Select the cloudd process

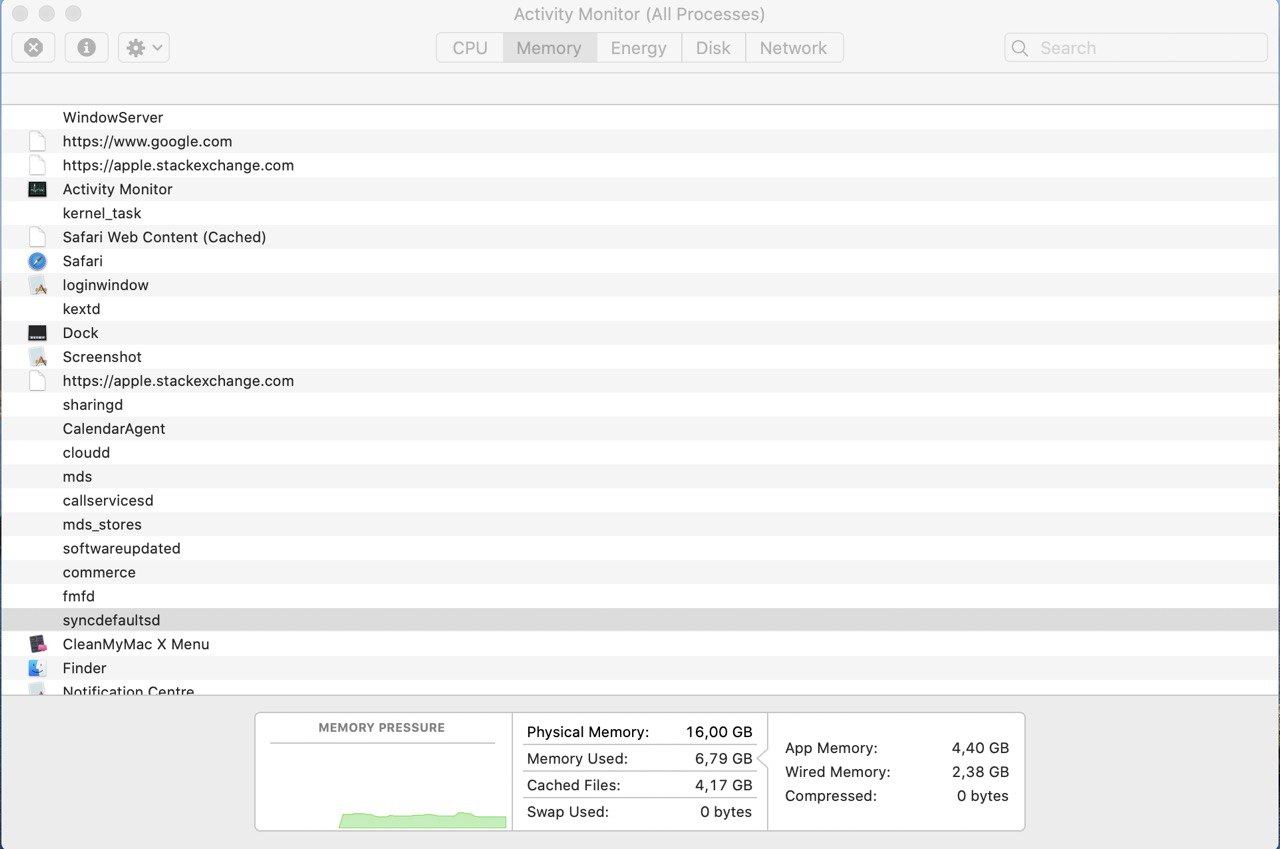(86, 453)
